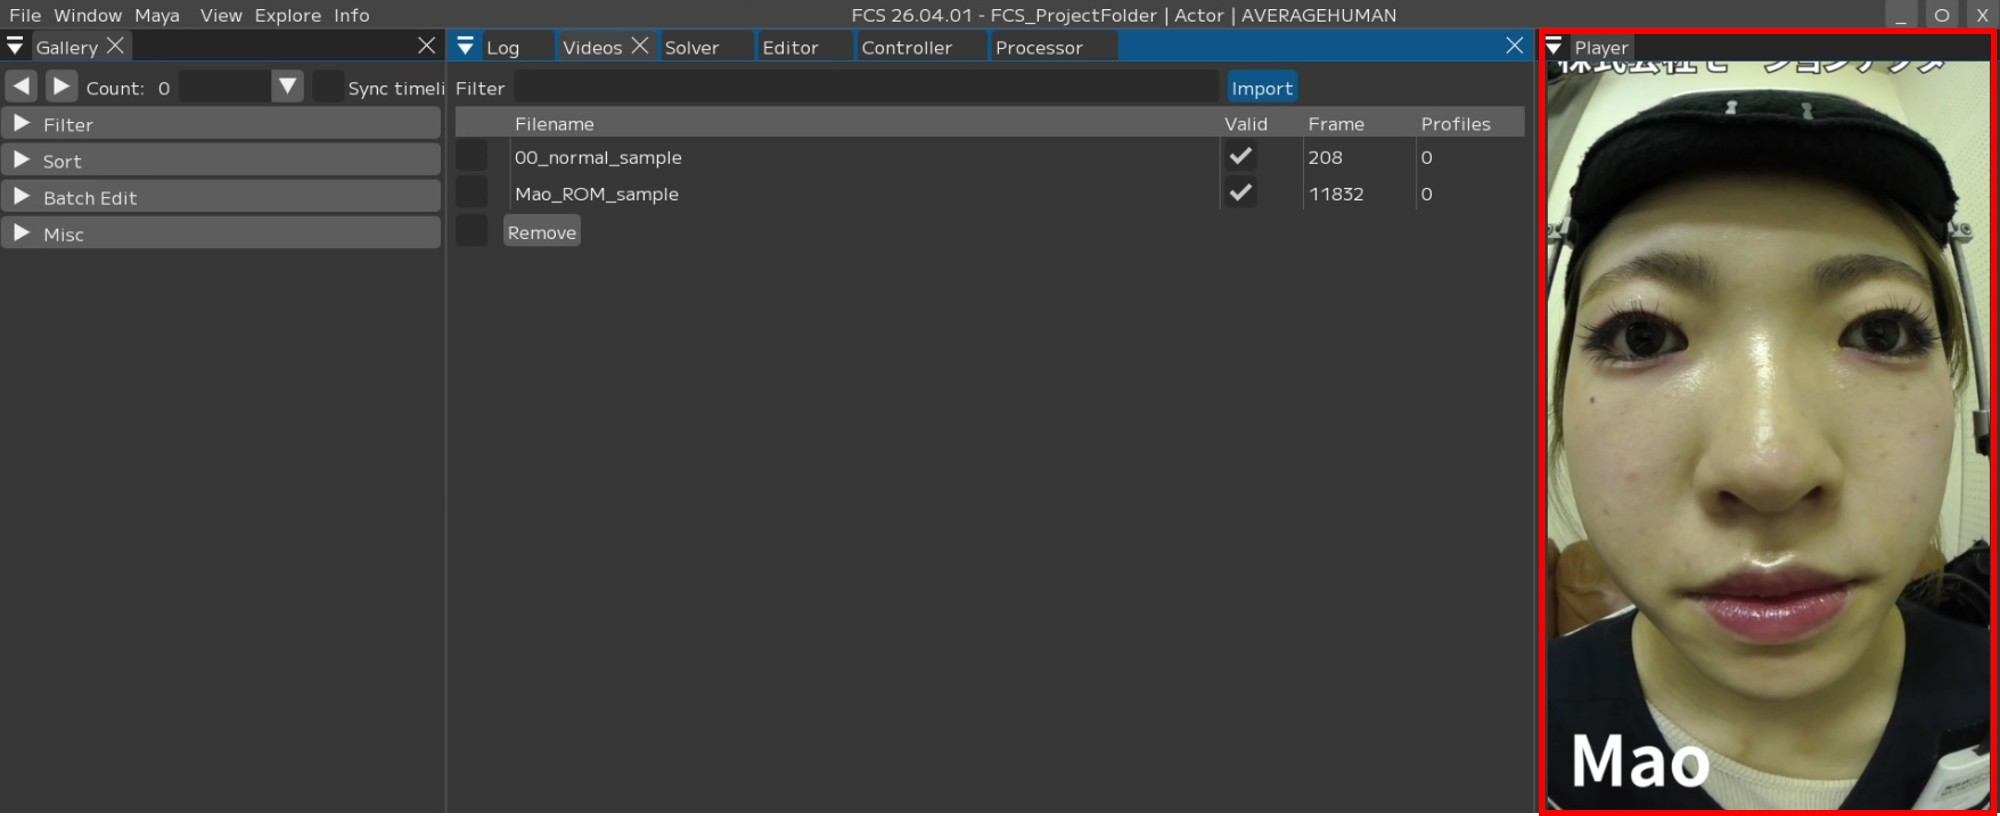Click the next arrow in Gallery
This screenshot has width=2000, height=816.
pos(61,87)
